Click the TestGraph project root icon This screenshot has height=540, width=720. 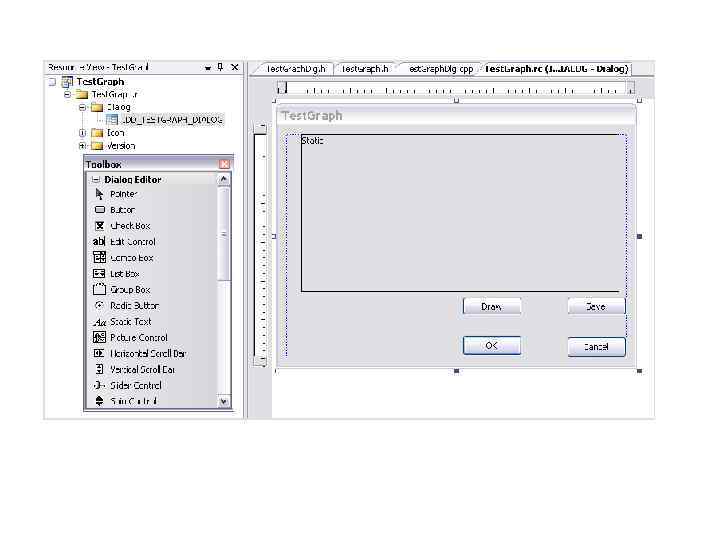click(x=68, y=82)
